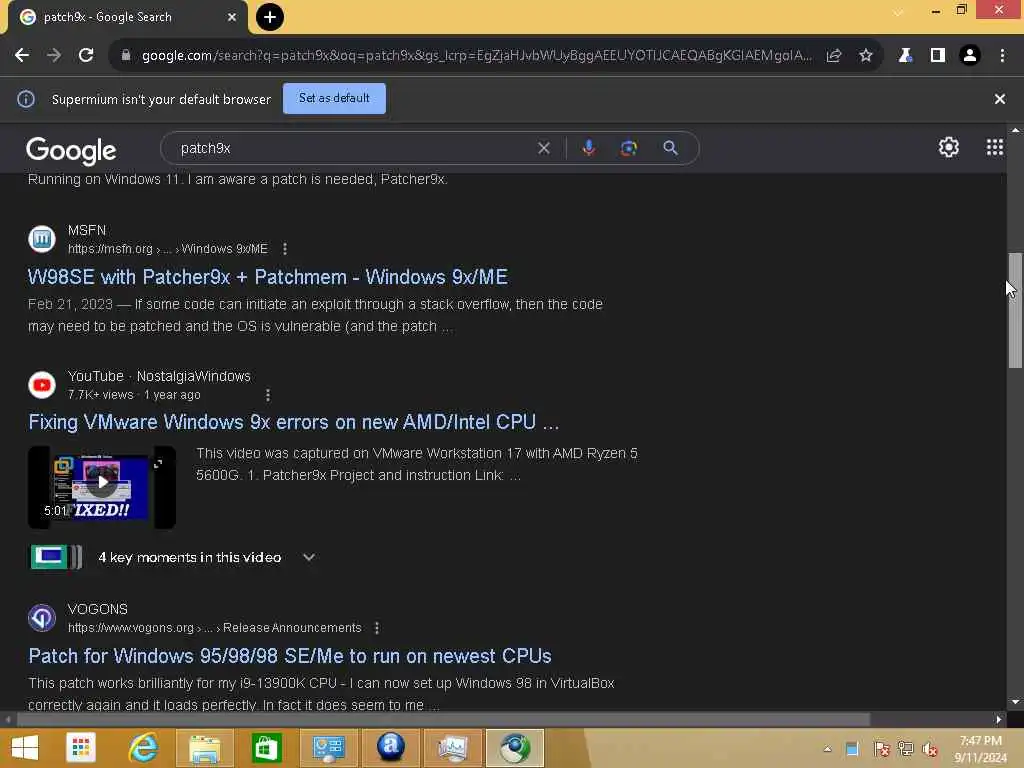The image size is (1024, 768).
Task: Click the vogons.org breadcrumb URL
Action: coord(215,628)
